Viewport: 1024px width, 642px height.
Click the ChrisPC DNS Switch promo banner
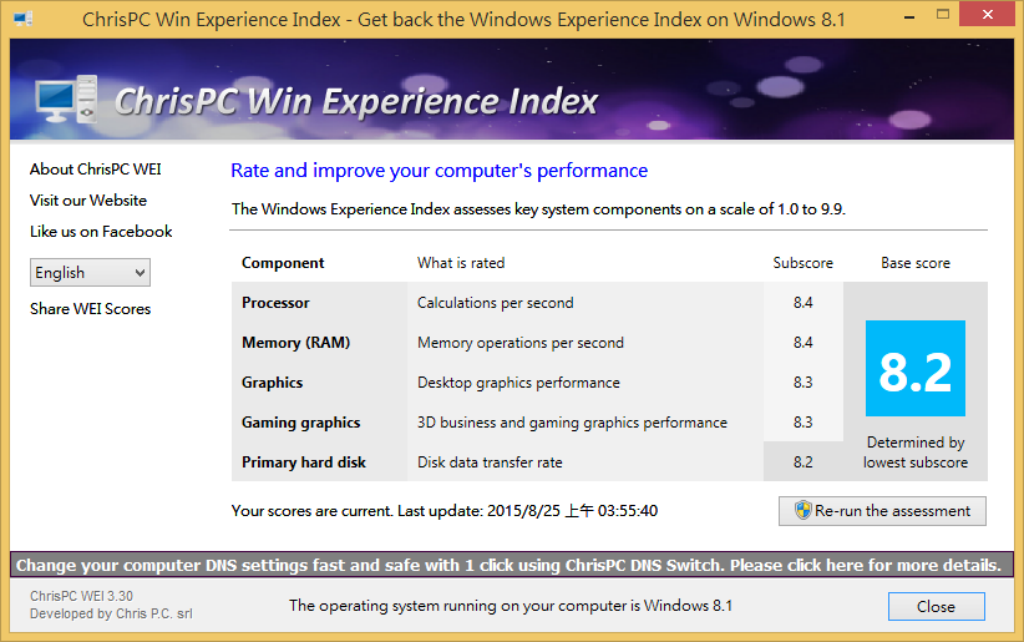pos(511,565)
